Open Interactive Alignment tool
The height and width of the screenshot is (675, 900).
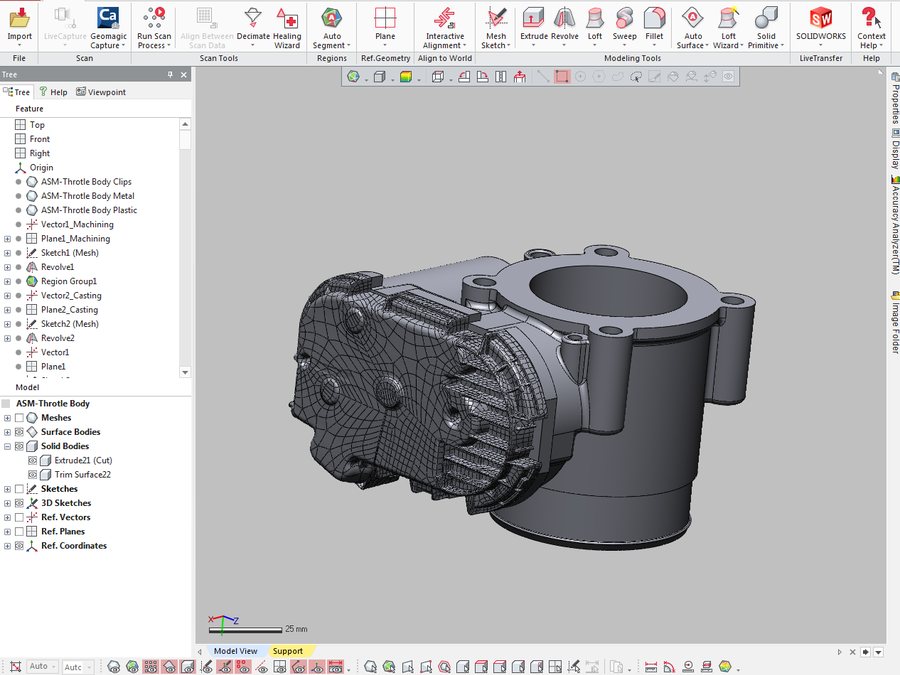[445, 27]
